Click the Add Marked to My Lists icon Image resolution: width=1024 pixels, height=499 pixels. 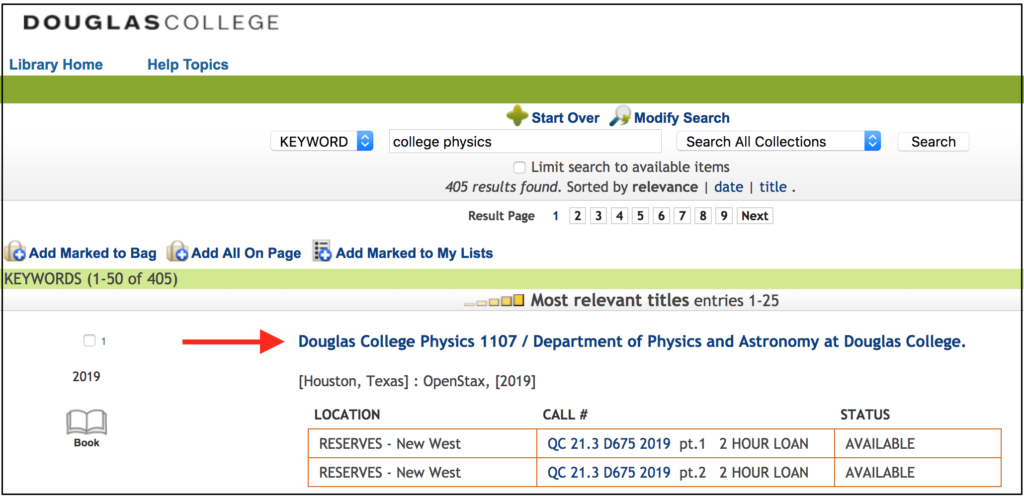point(322,251)
